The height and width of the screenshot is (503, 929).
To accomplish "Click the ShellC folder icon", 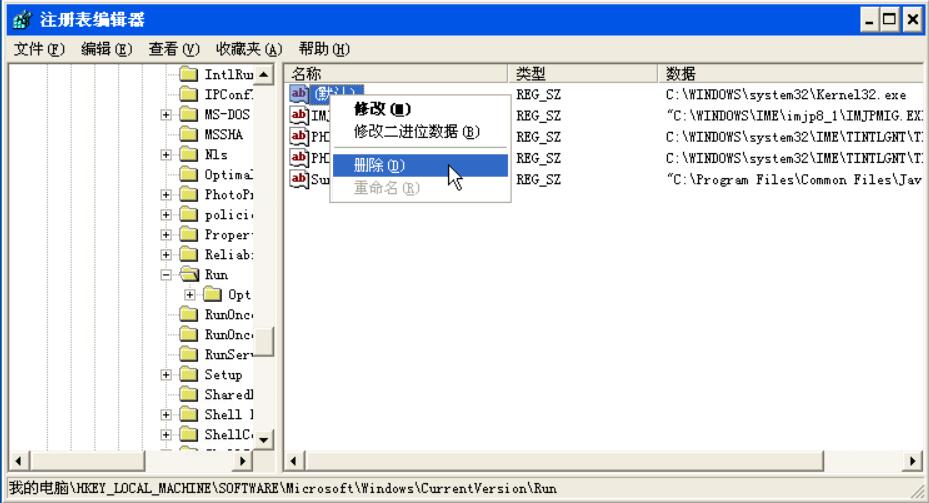I will point(188,434).
